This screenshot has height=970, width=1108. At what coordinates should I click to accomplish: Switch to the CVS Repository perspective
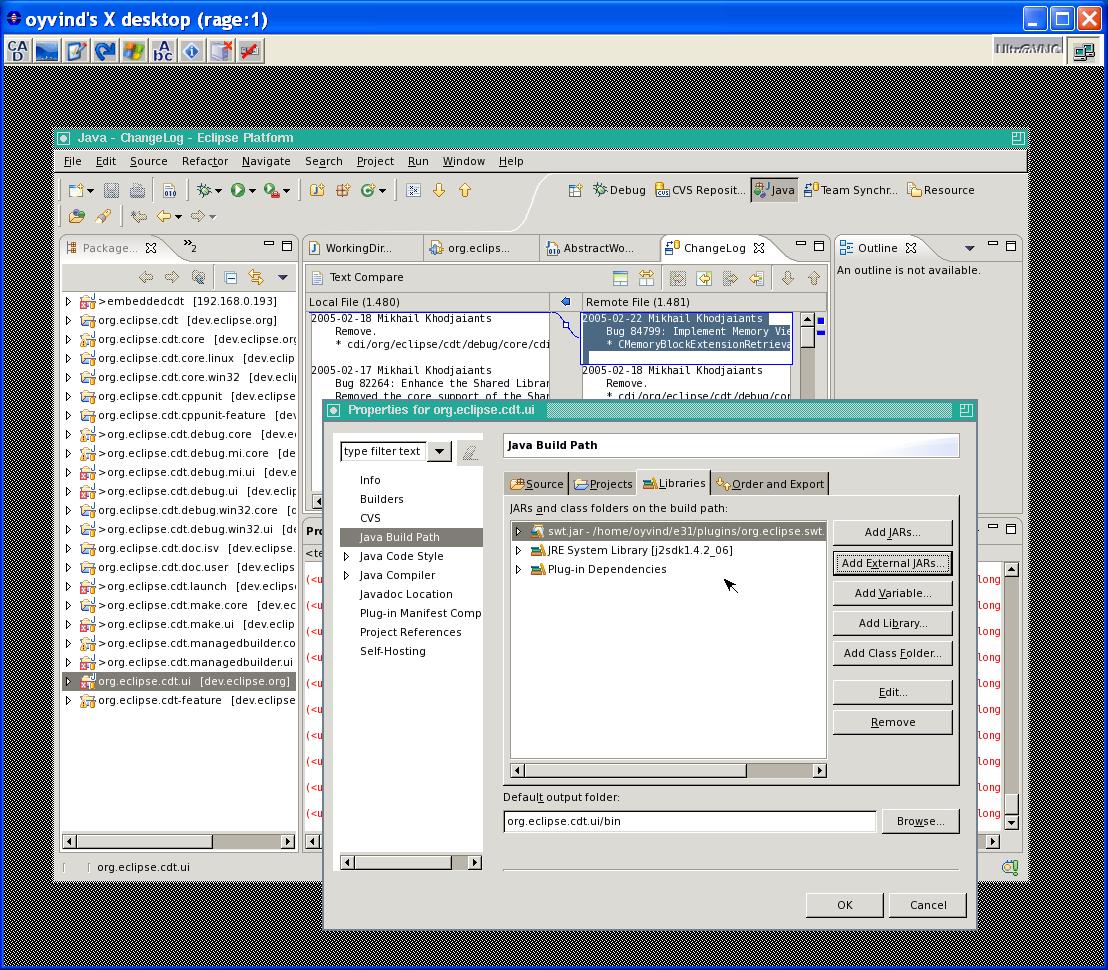tap(700, 190)
